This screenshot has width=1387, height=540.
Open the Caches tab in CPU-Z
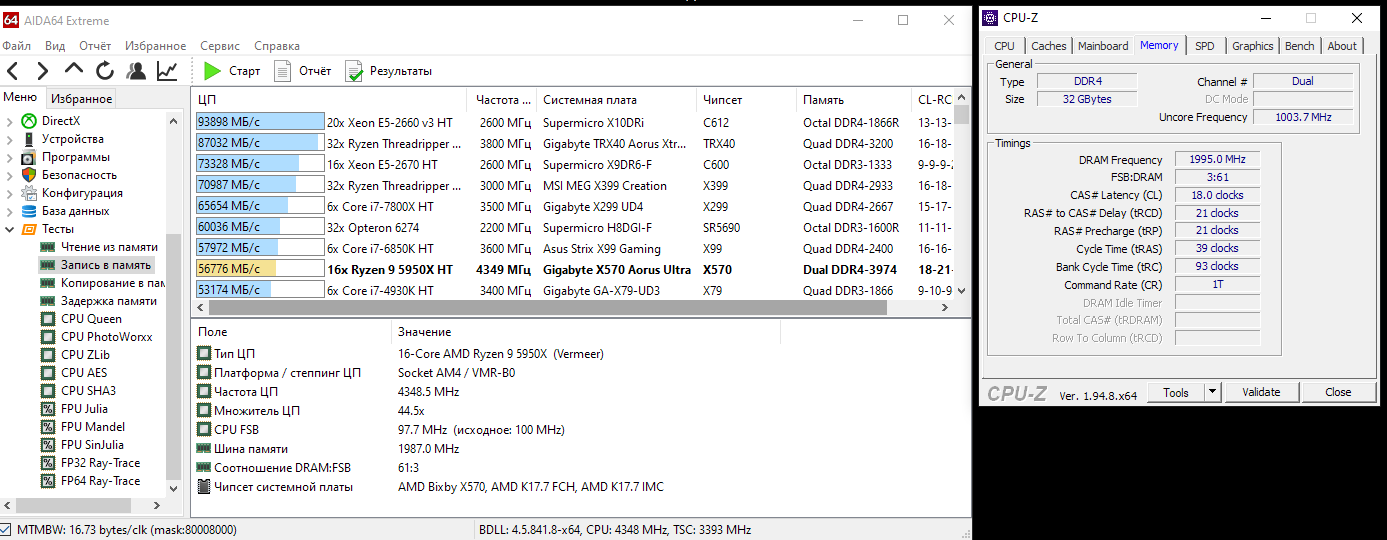click(x=1049, y=46)
